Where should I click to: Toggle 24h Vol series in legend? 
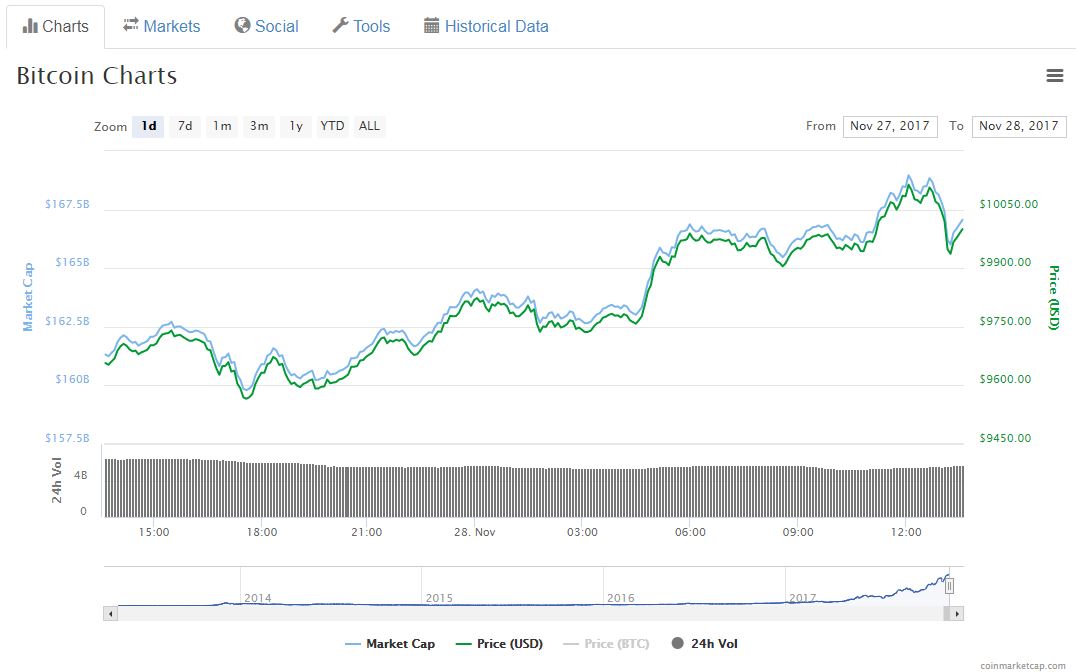point(704,644)
